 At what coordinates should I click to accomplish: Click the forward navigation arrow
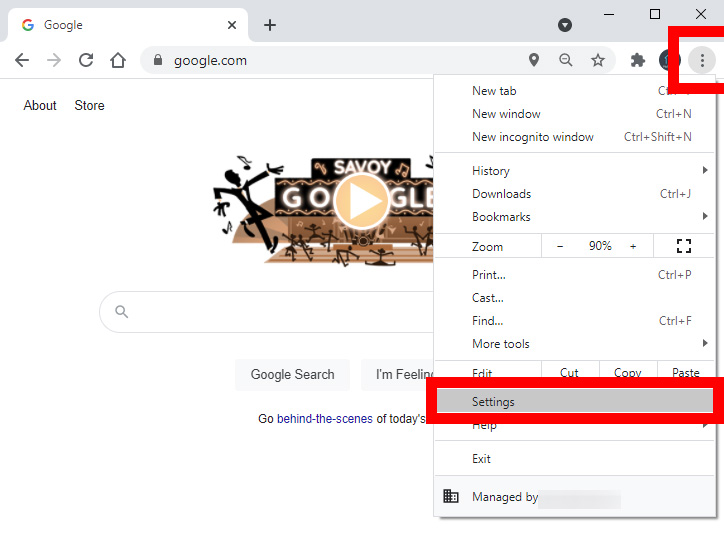[54, 60]
